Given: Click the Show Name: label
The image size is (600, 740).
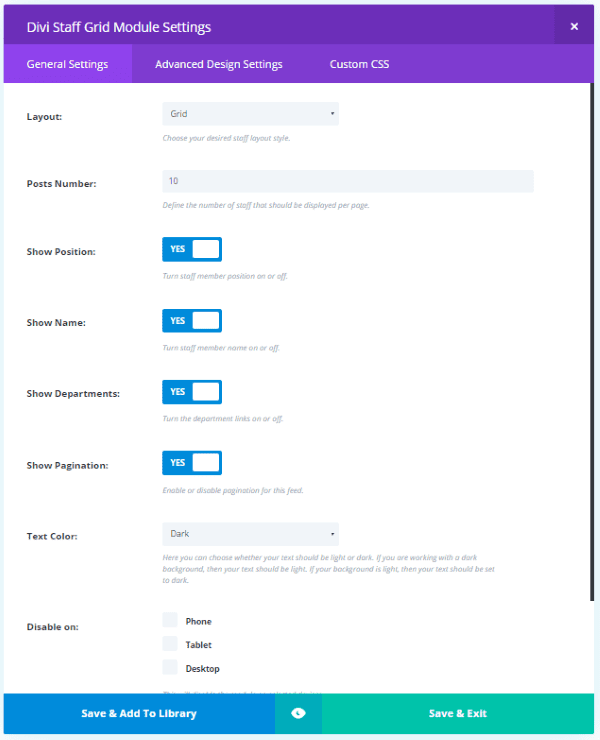Looking at the screenshot, I should point(56,323).
